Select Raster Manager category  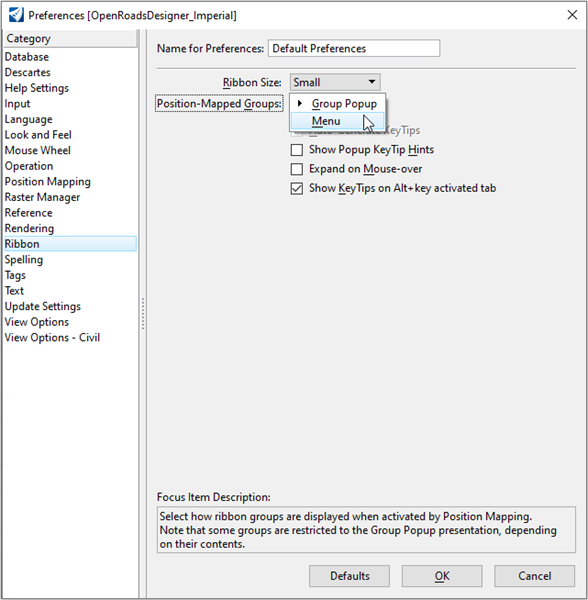(70, 197)
